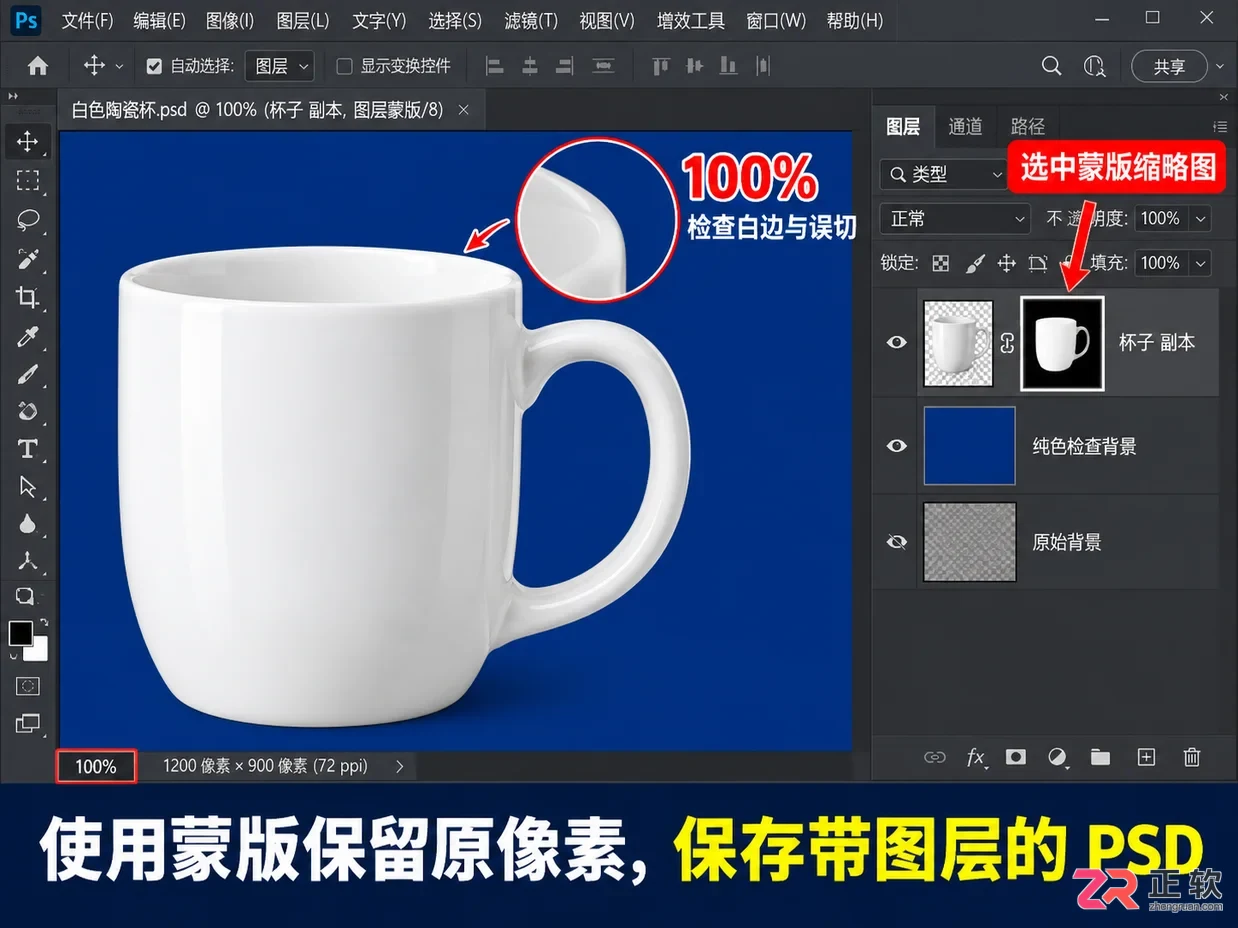Screen dimensions: 1238x928
Task: Select the Eraser tool
Action: (27, 411)
